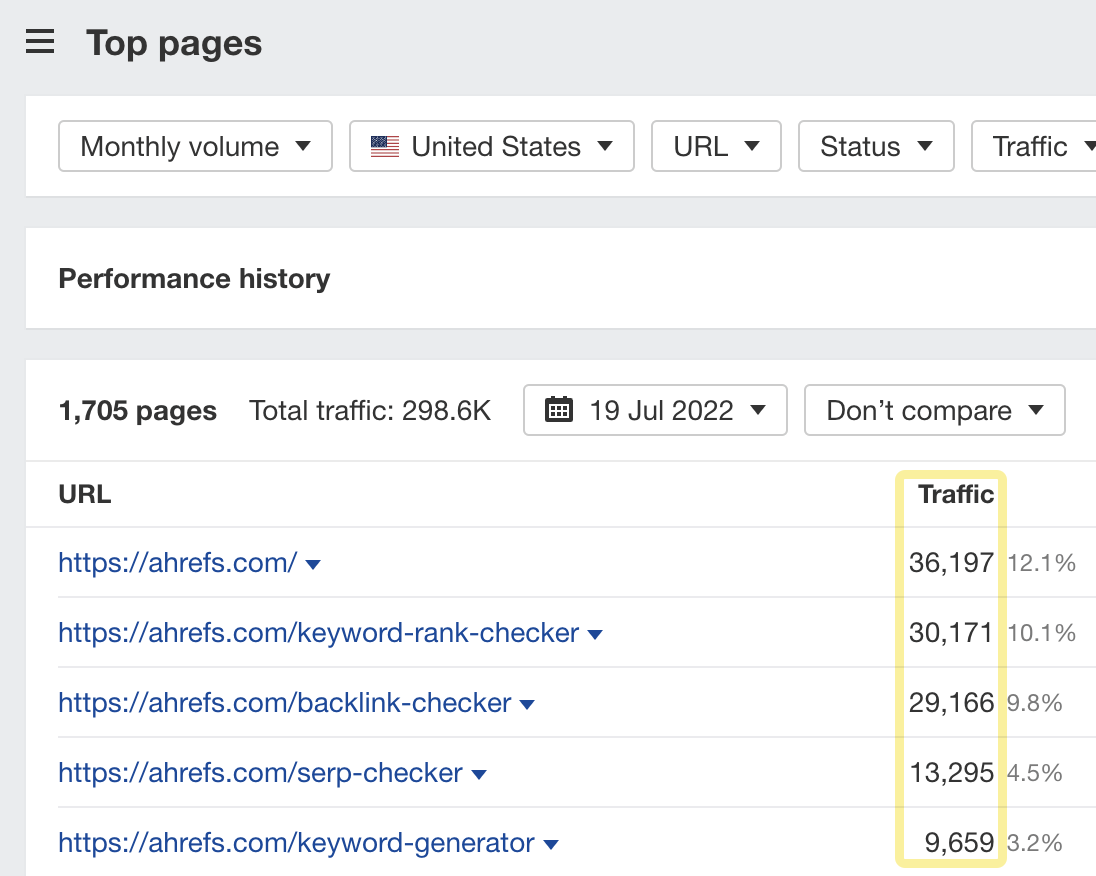Click traffic value 36,197
Viewport: 1096px width, 876px height.
click(951, 563)
